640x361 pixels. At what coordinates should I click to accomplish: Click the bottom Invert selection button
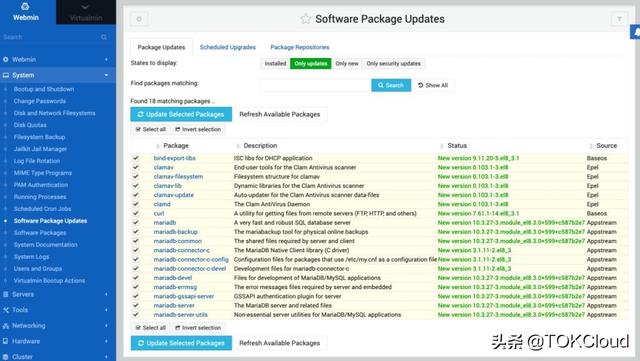[x=198, y=328]
